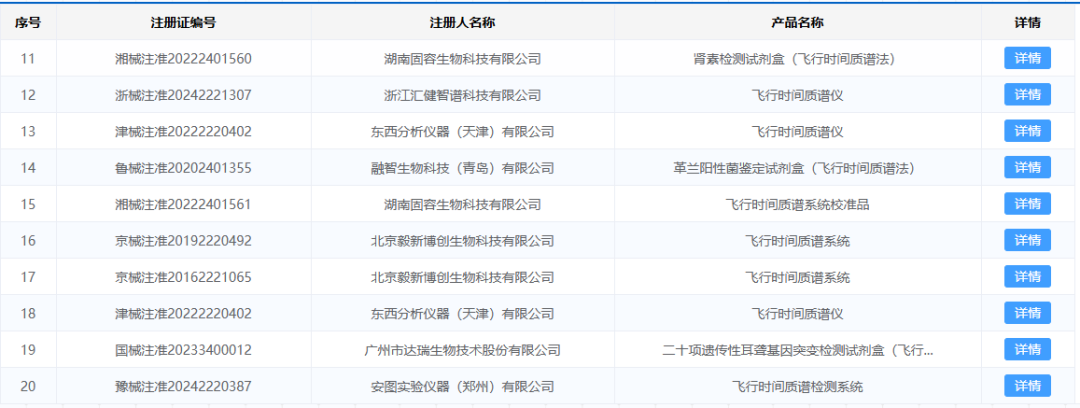The width and height of the screenshot is (1080, 408).
Task: Select product 革兰阳性菌鉴定试剂盒（飞行时间质谱法）
Action: 797,168
